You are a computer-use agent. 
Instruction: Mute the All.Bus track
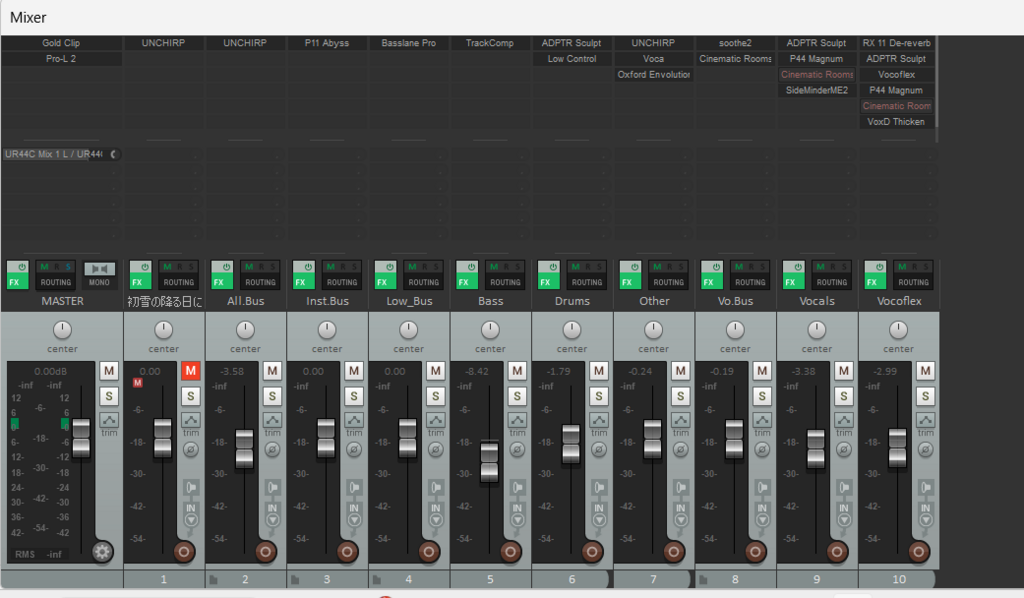[x=272, y=371]
